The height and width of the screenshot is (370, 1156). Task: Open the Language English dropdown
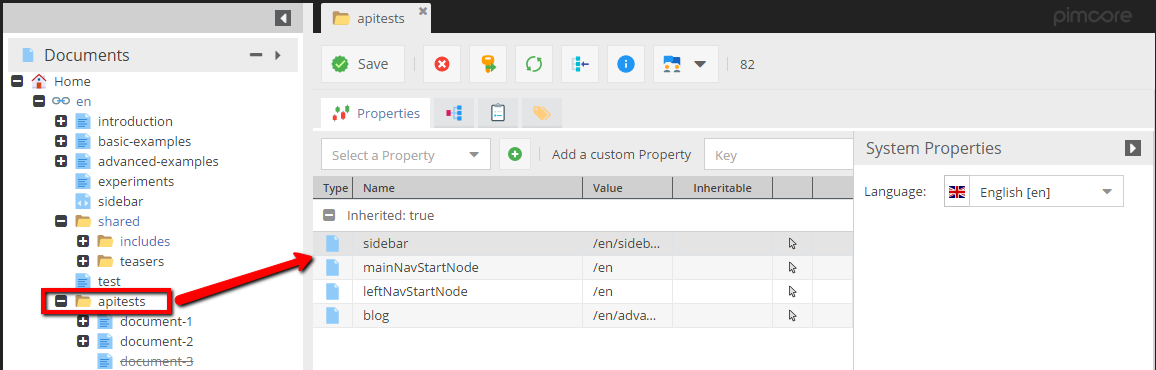[x=1034, y=192]
